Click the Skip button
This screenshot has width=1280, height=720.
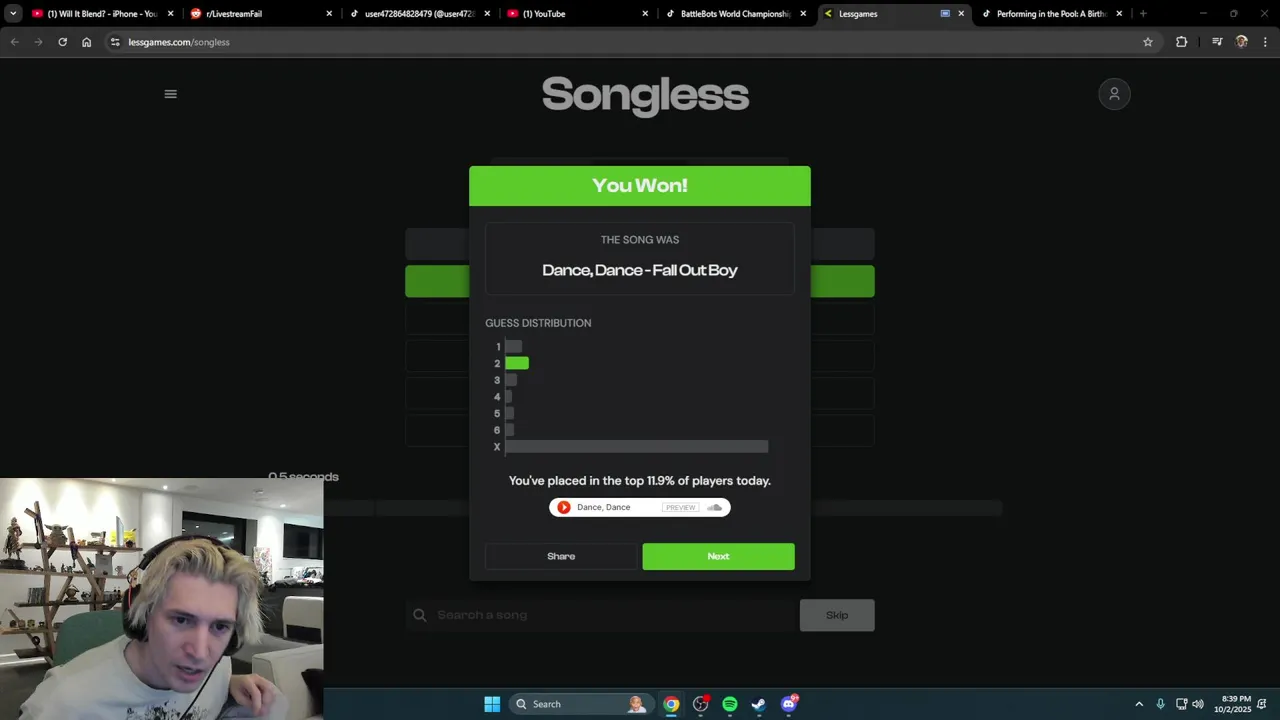(837, 615)
